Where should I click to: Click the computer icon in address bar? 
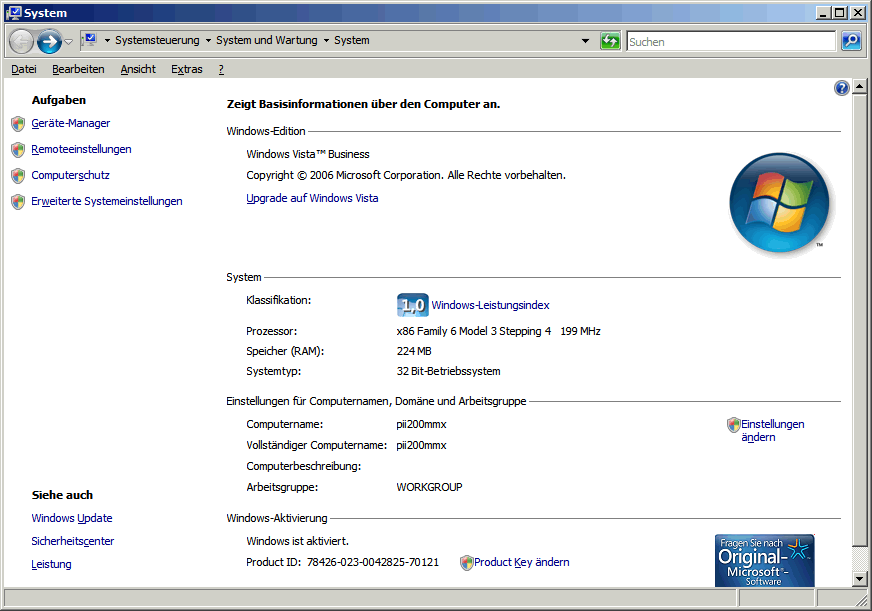[x=89, y=40]
